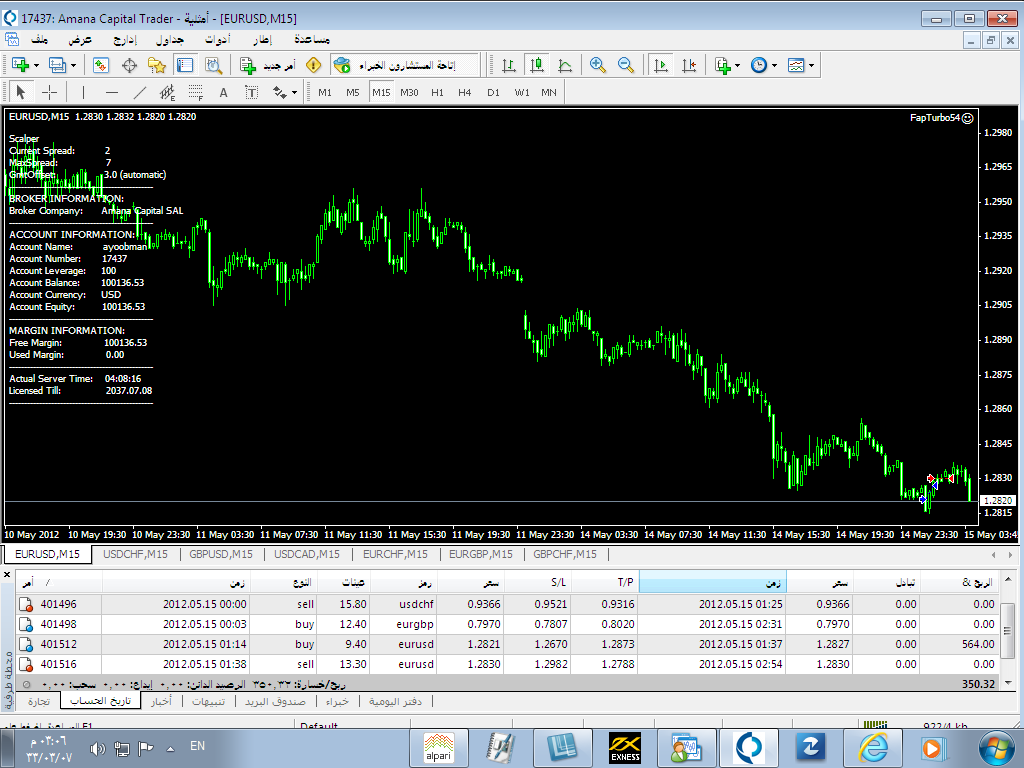Select the Equidistant Channel tool
This screenshot has width=1024, height=768.
[x=168, y=93]
